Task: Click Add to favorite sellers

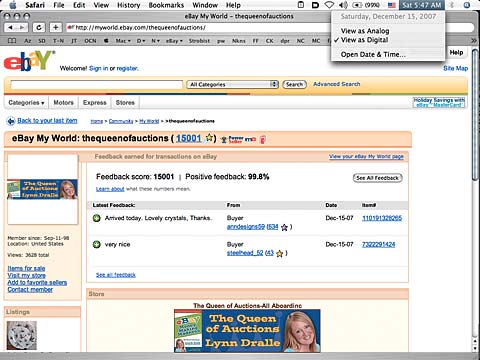Action: point(37,283)
